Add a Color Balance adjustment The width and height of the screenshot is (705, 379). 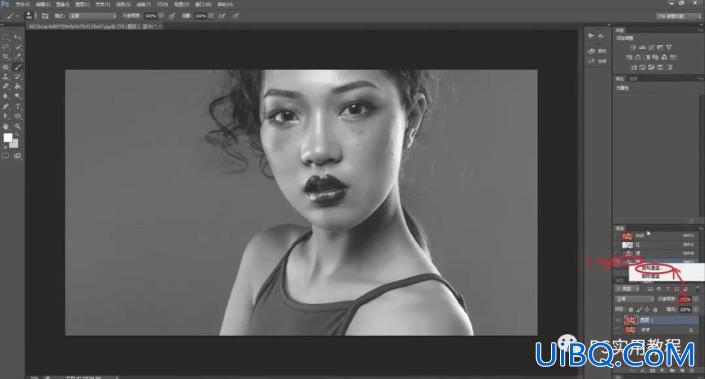click(x=638, y=58)
